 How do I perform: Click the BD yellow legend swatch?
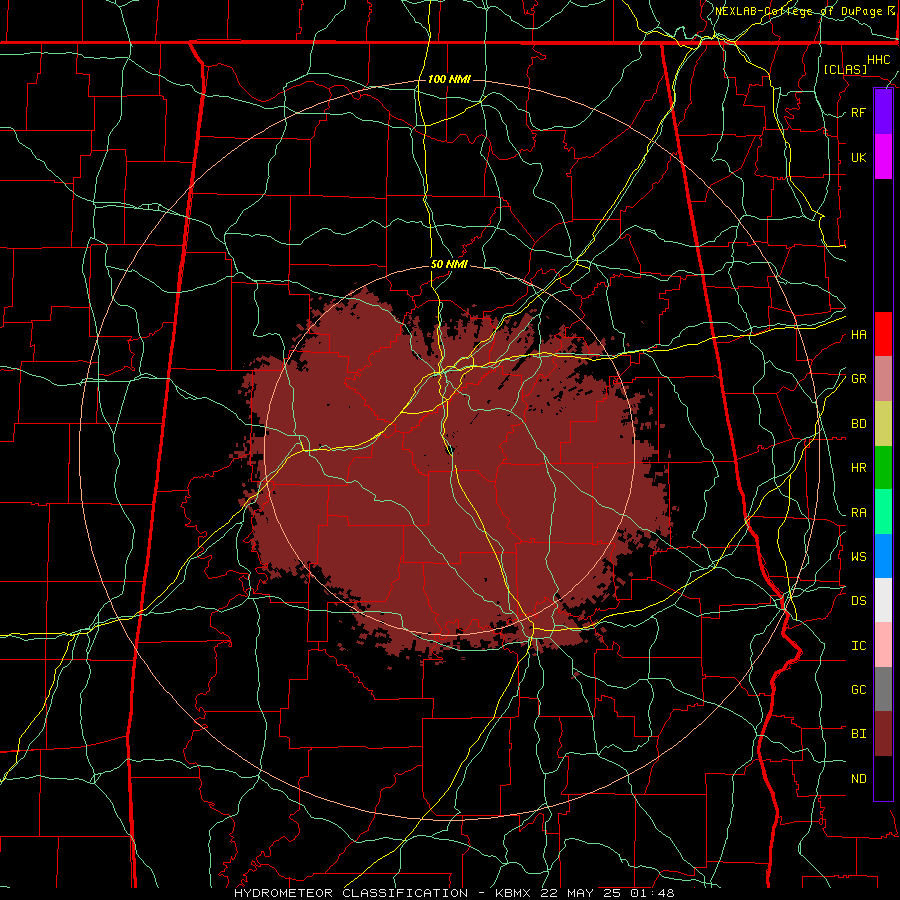click(x=883, y=424)
